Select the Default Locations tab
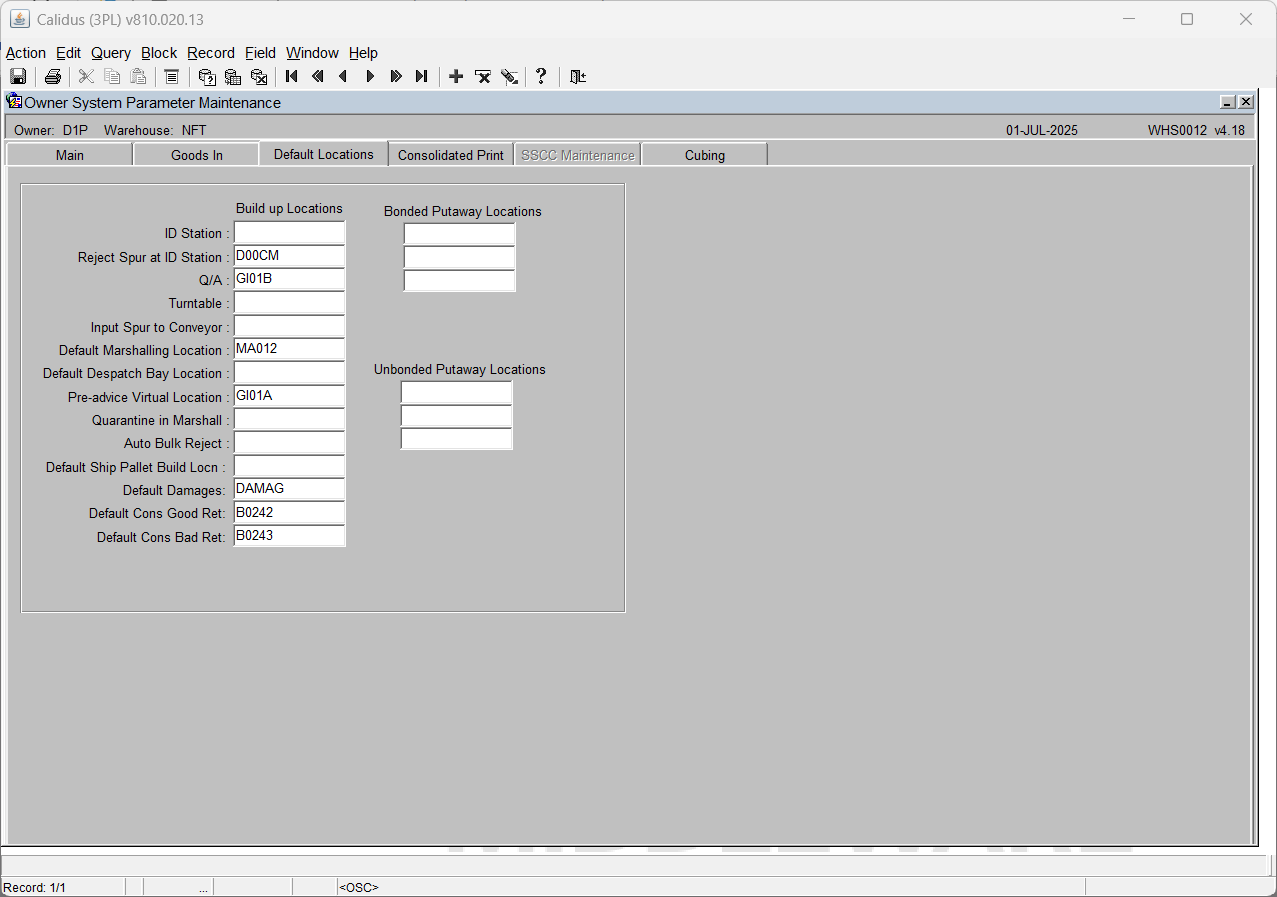Viewport: 1277px width, 897px height. coord(324,154)
